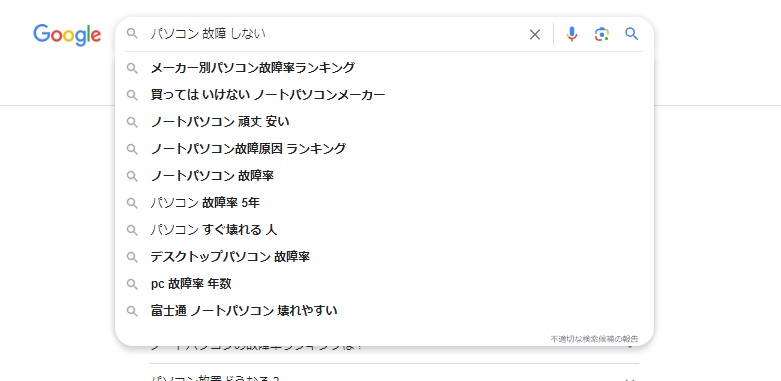Click magnifier icon beside メーカー別パソコン故障率ランキング
Screen dimensions: 781x381
click(132, 68)
